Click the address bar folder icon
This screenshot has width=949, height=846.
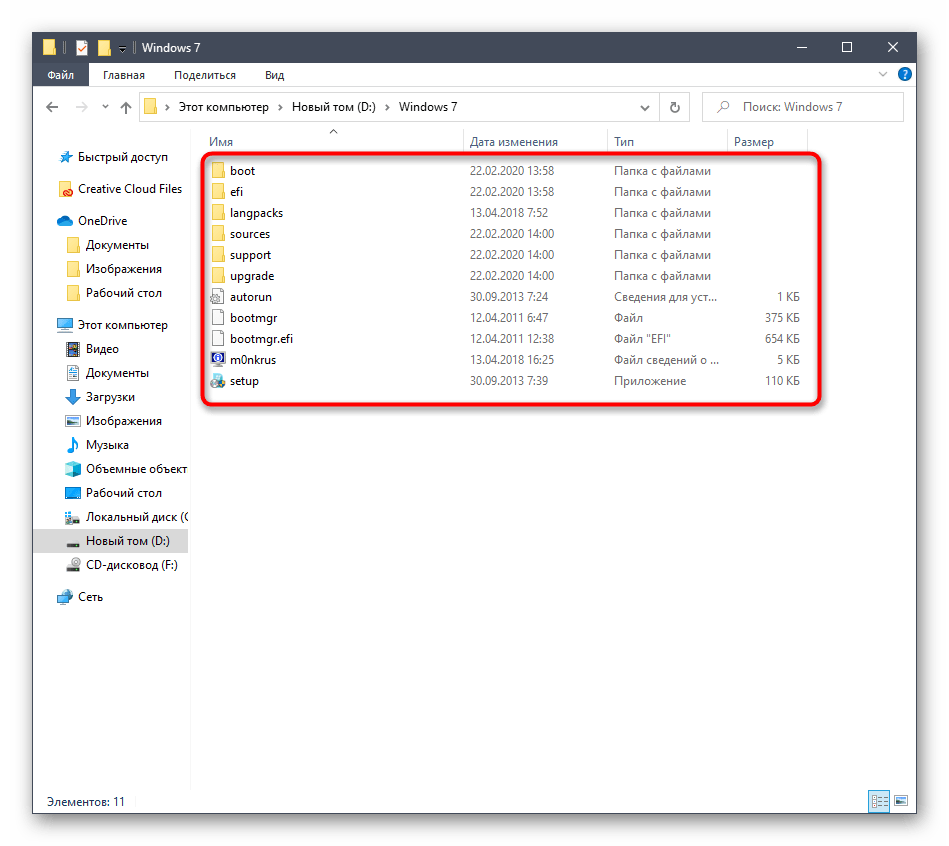point(151,107)
